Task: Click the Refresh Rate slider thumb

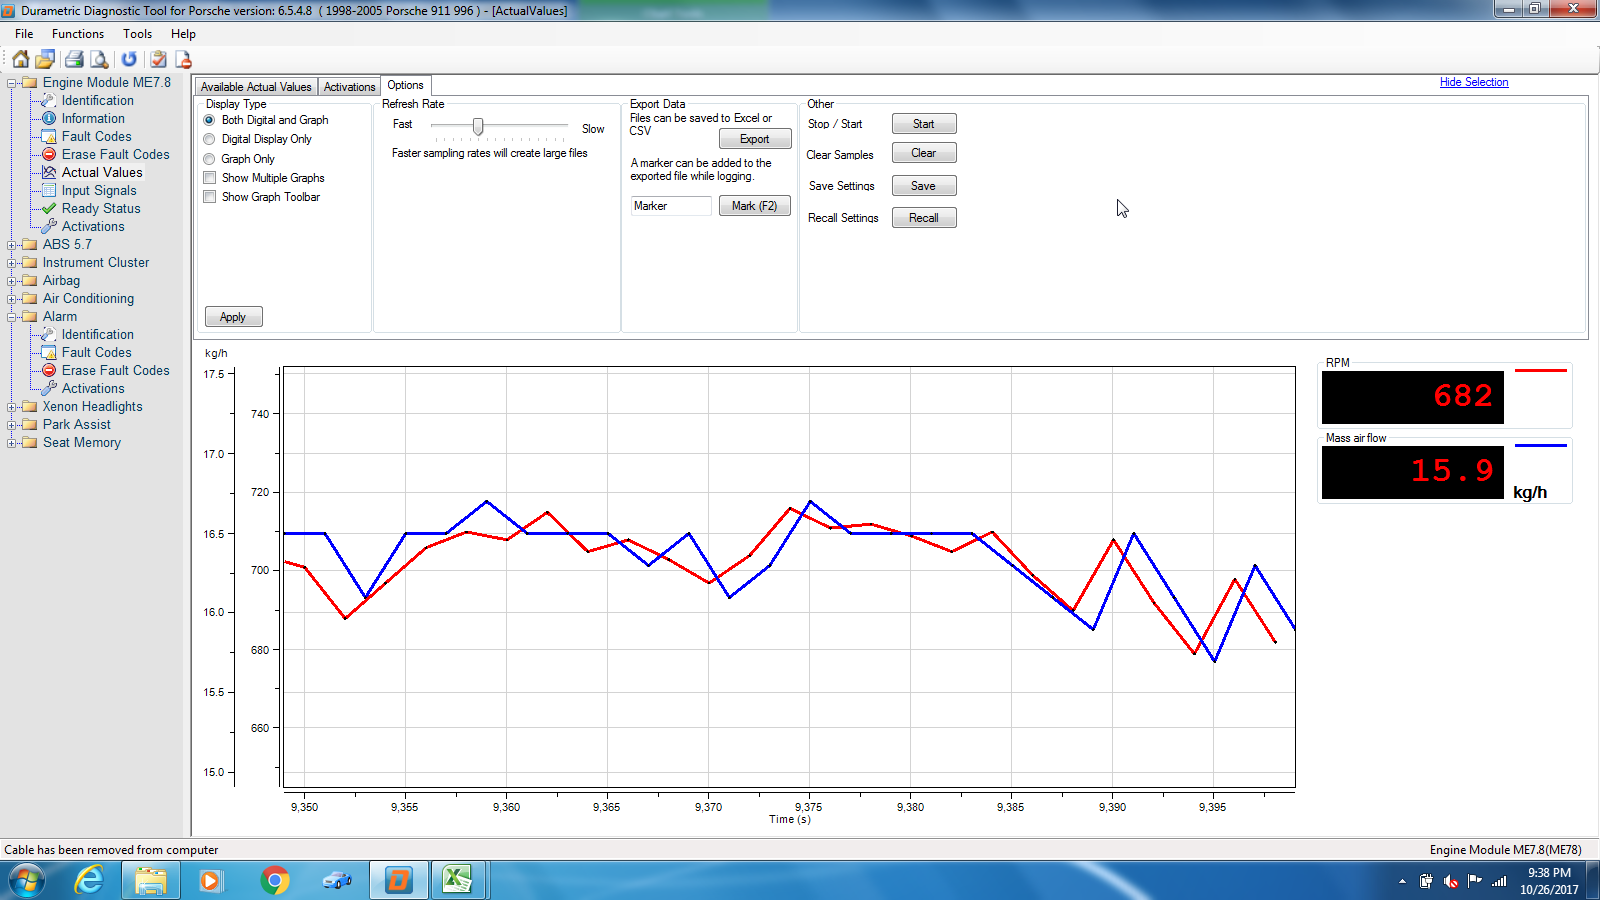Action: [478, 126]
